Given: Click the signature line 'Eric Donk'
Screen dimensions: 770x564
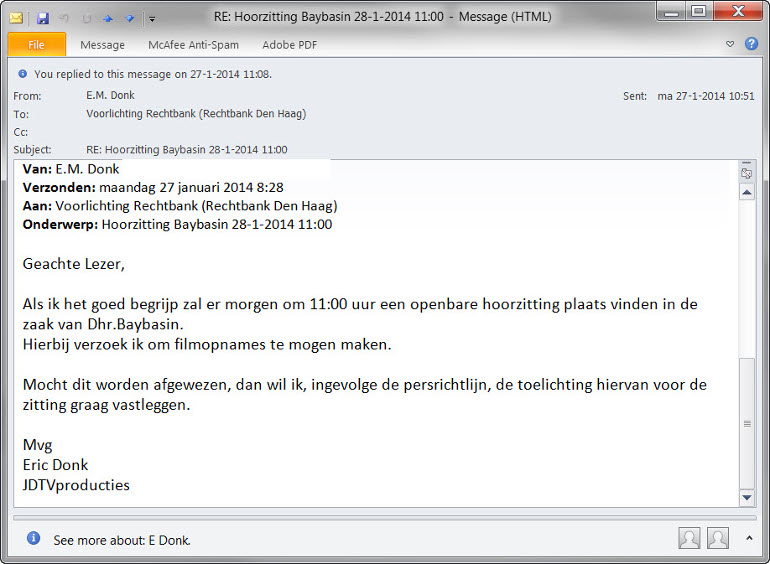Looking at the screenshot, I should (55, 465).
